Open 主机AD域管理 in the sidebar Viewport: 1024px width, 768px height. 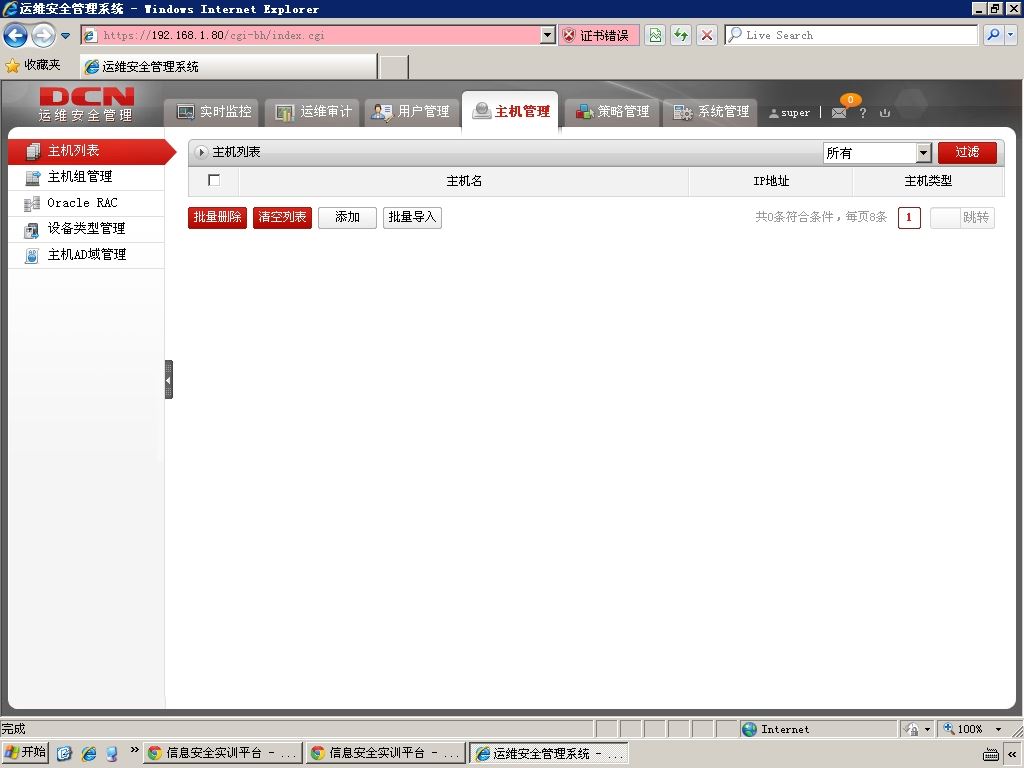click(x=86, y=255)
